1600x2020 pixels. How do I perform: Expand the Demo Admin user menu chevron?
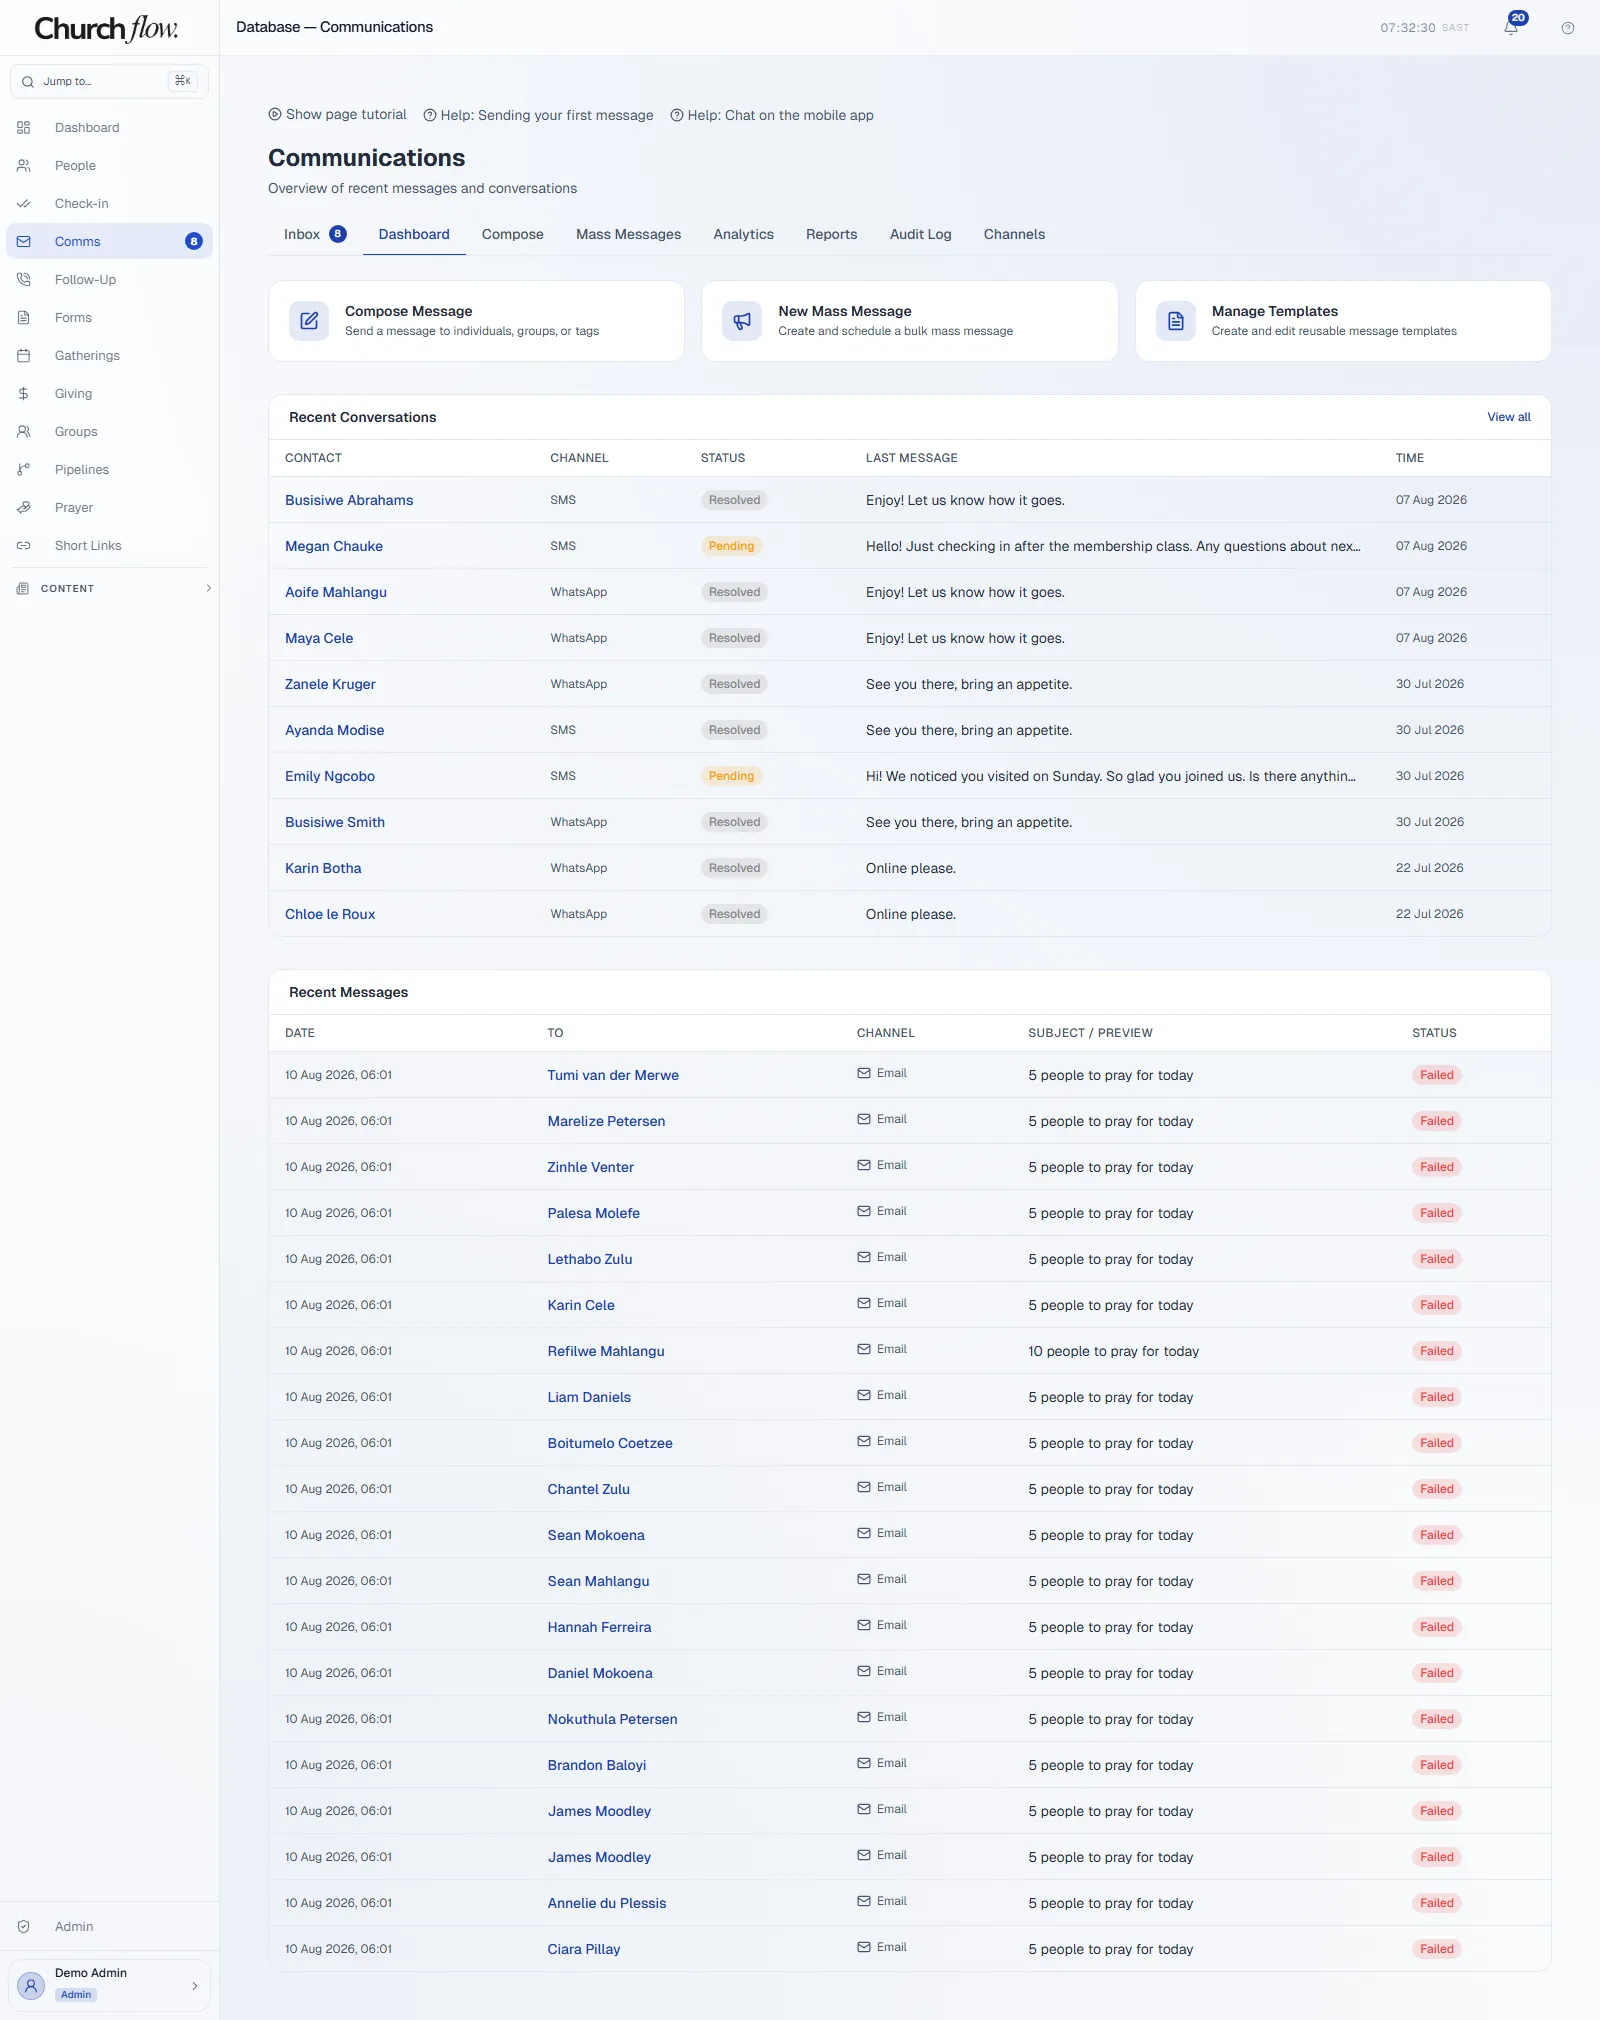(195, 1986)
